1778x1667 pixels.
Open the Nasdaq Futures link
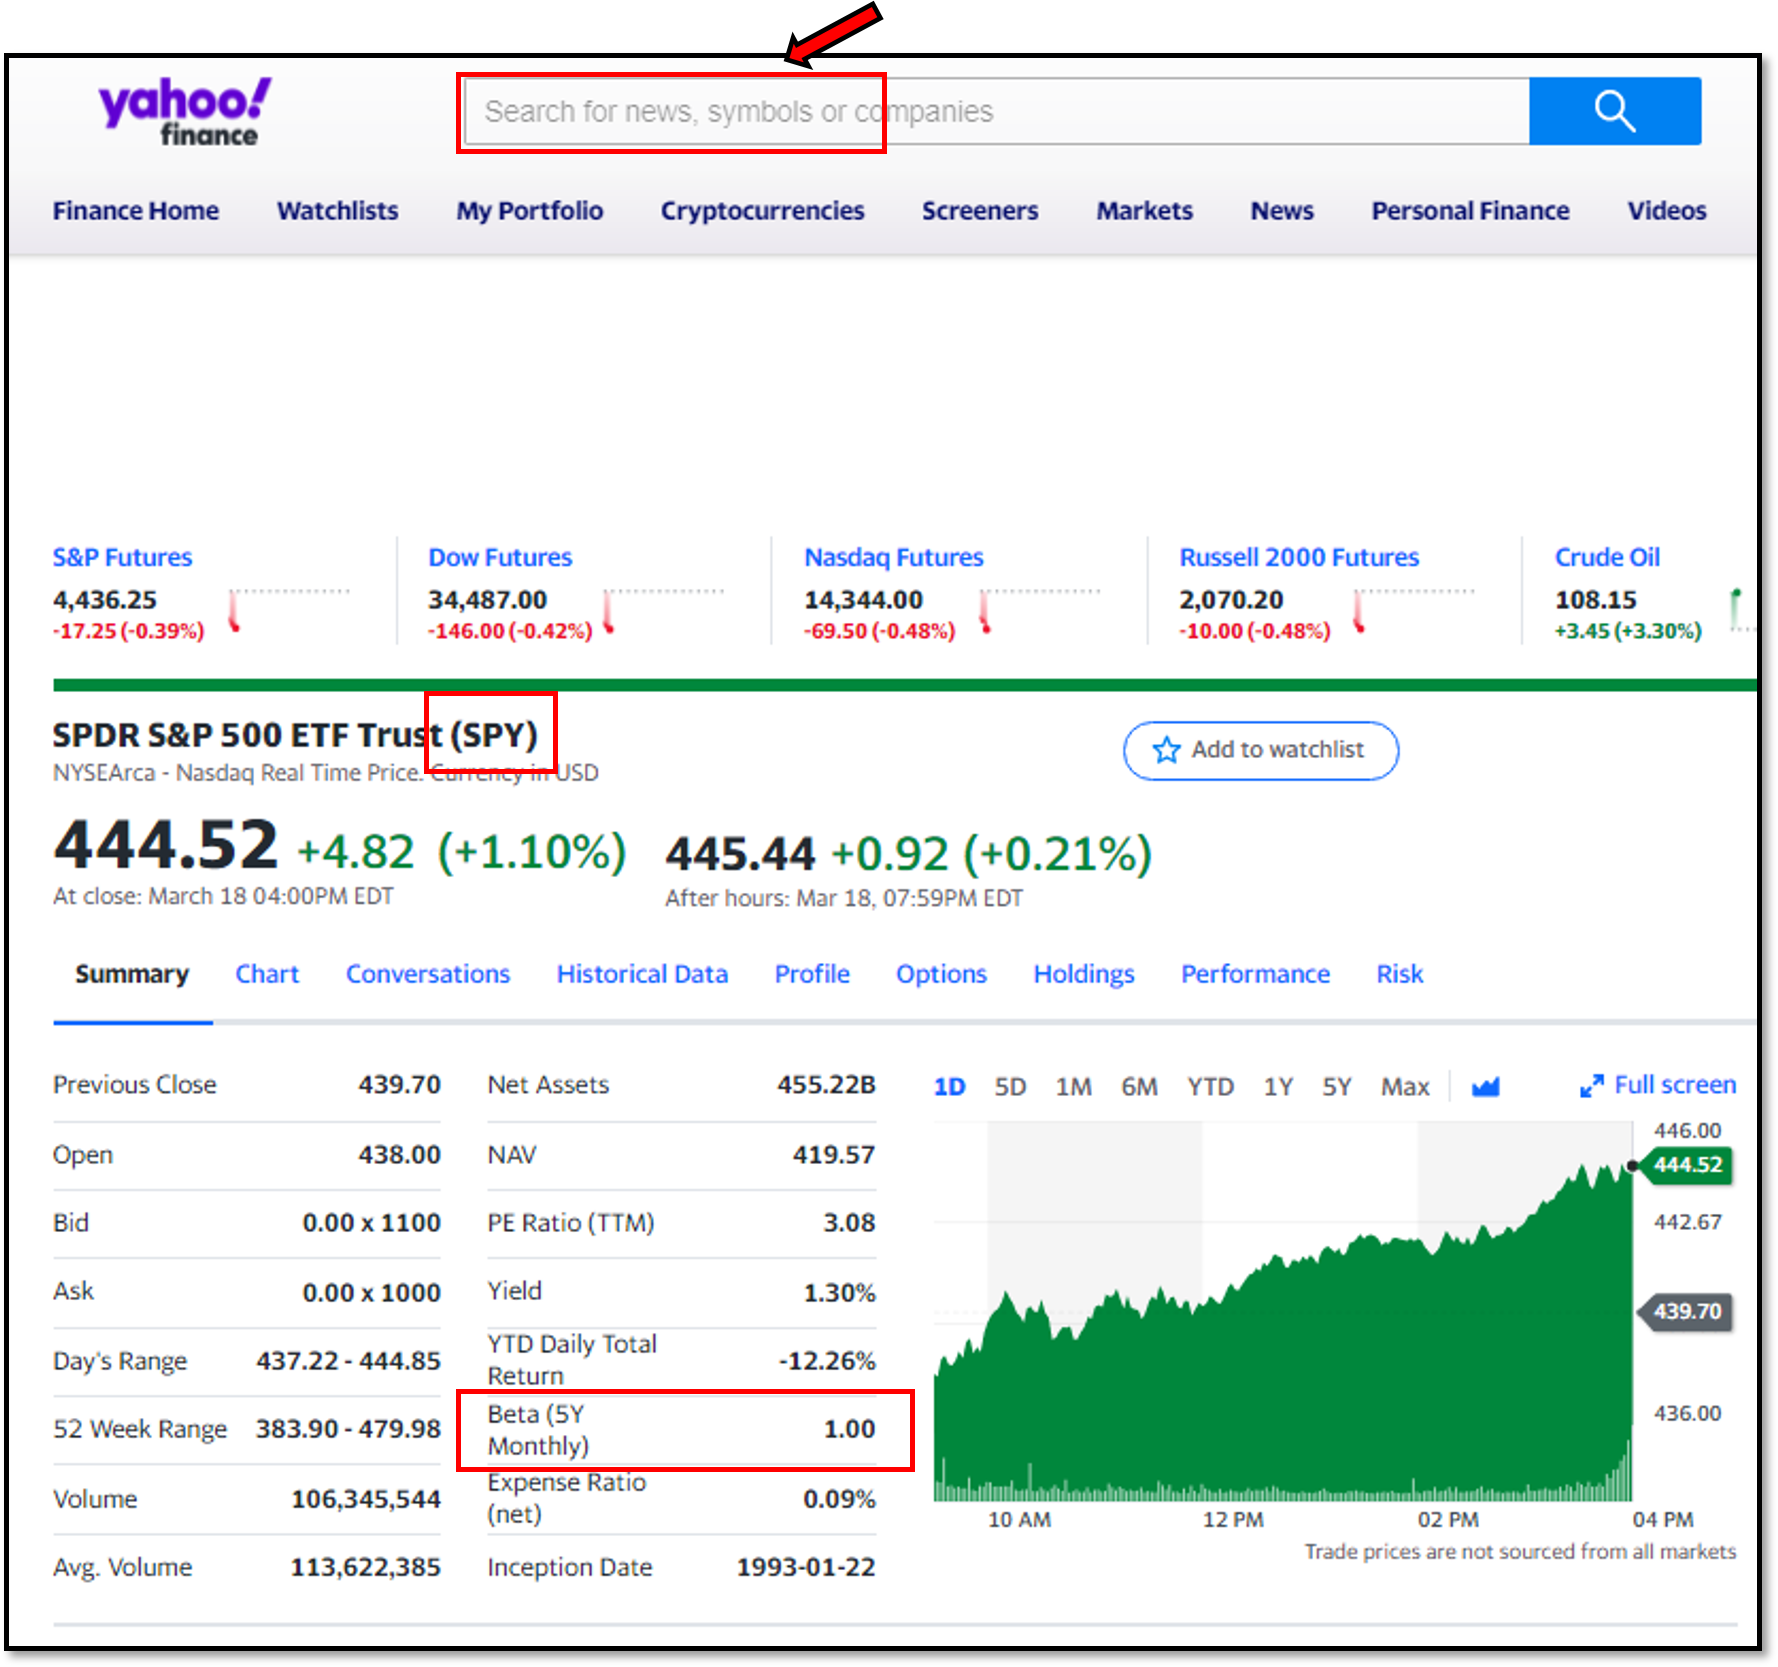click(894, 557)
